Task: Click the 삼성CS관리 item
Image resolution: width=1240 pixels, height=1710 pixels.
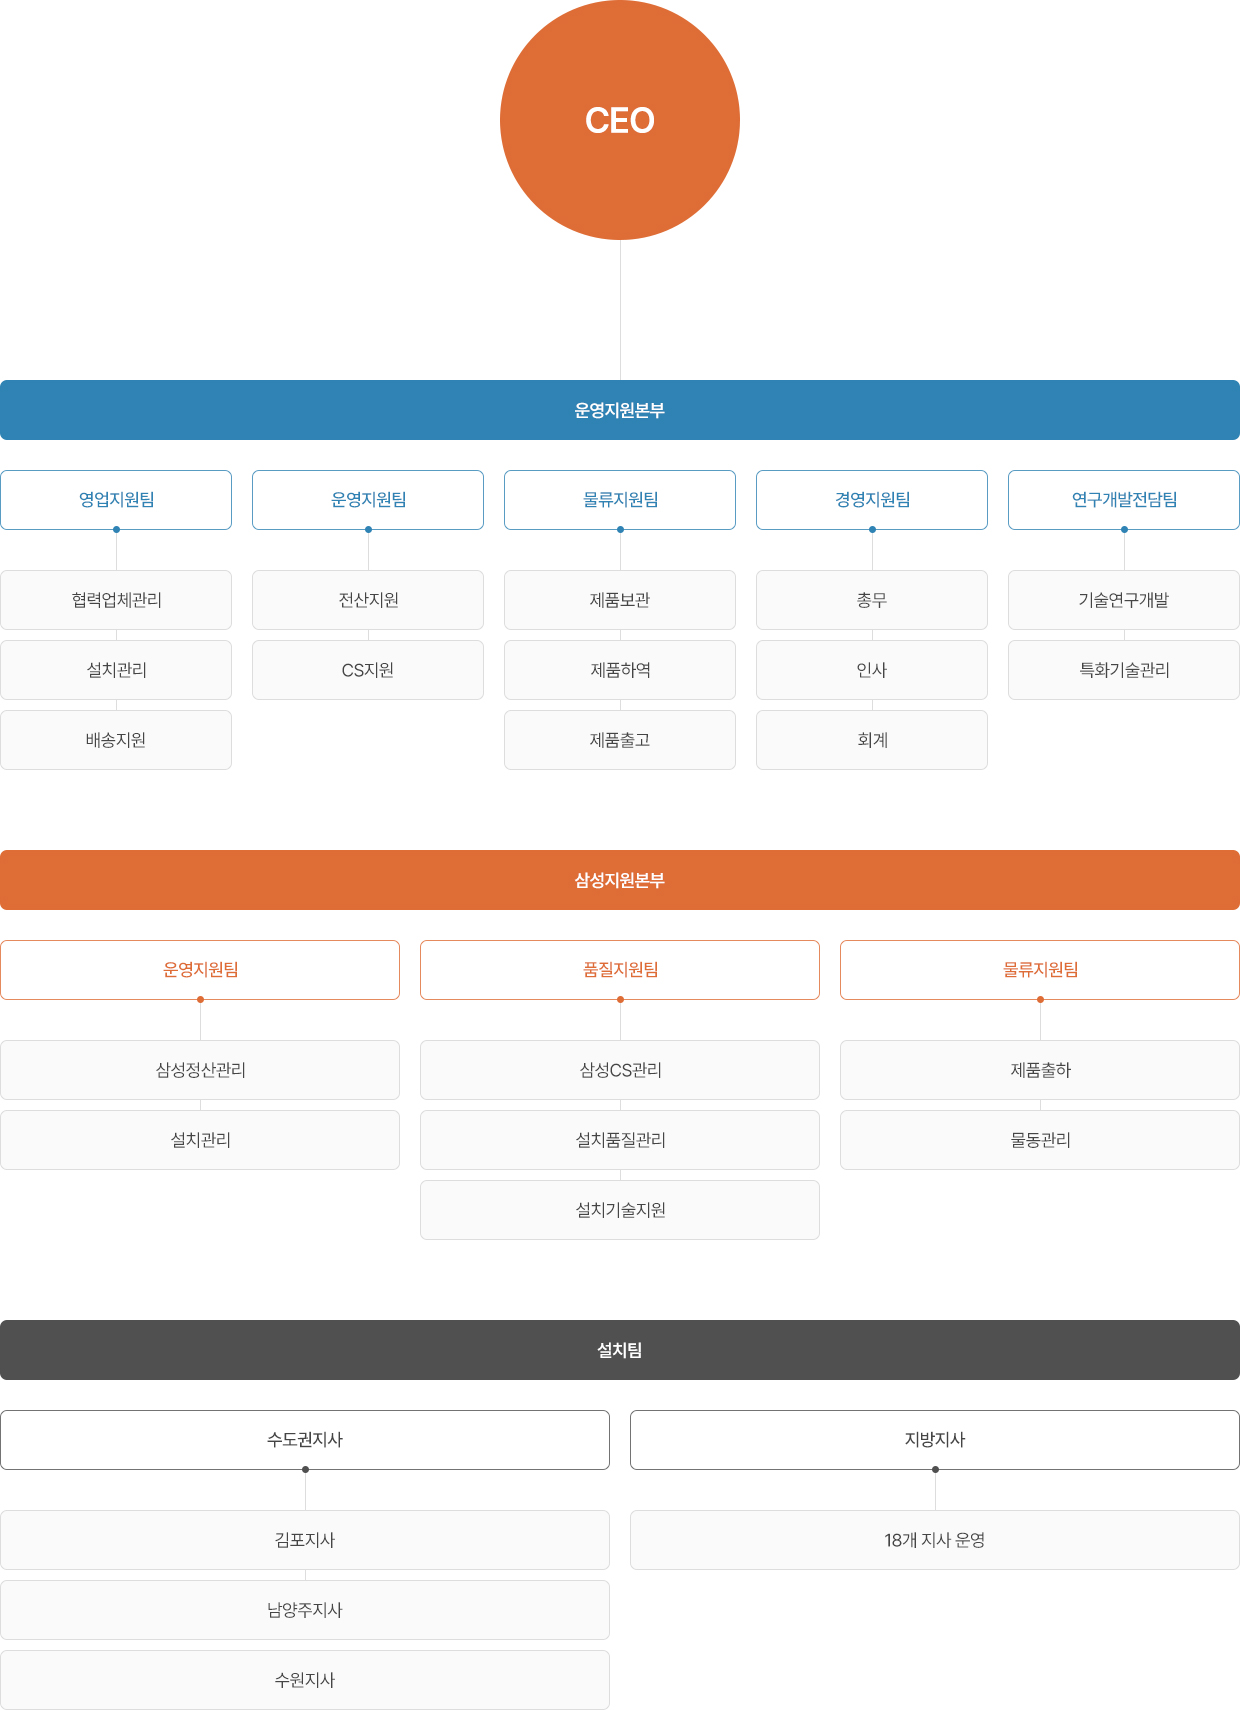Action: pyautogui.click(x=620, y=1070)
